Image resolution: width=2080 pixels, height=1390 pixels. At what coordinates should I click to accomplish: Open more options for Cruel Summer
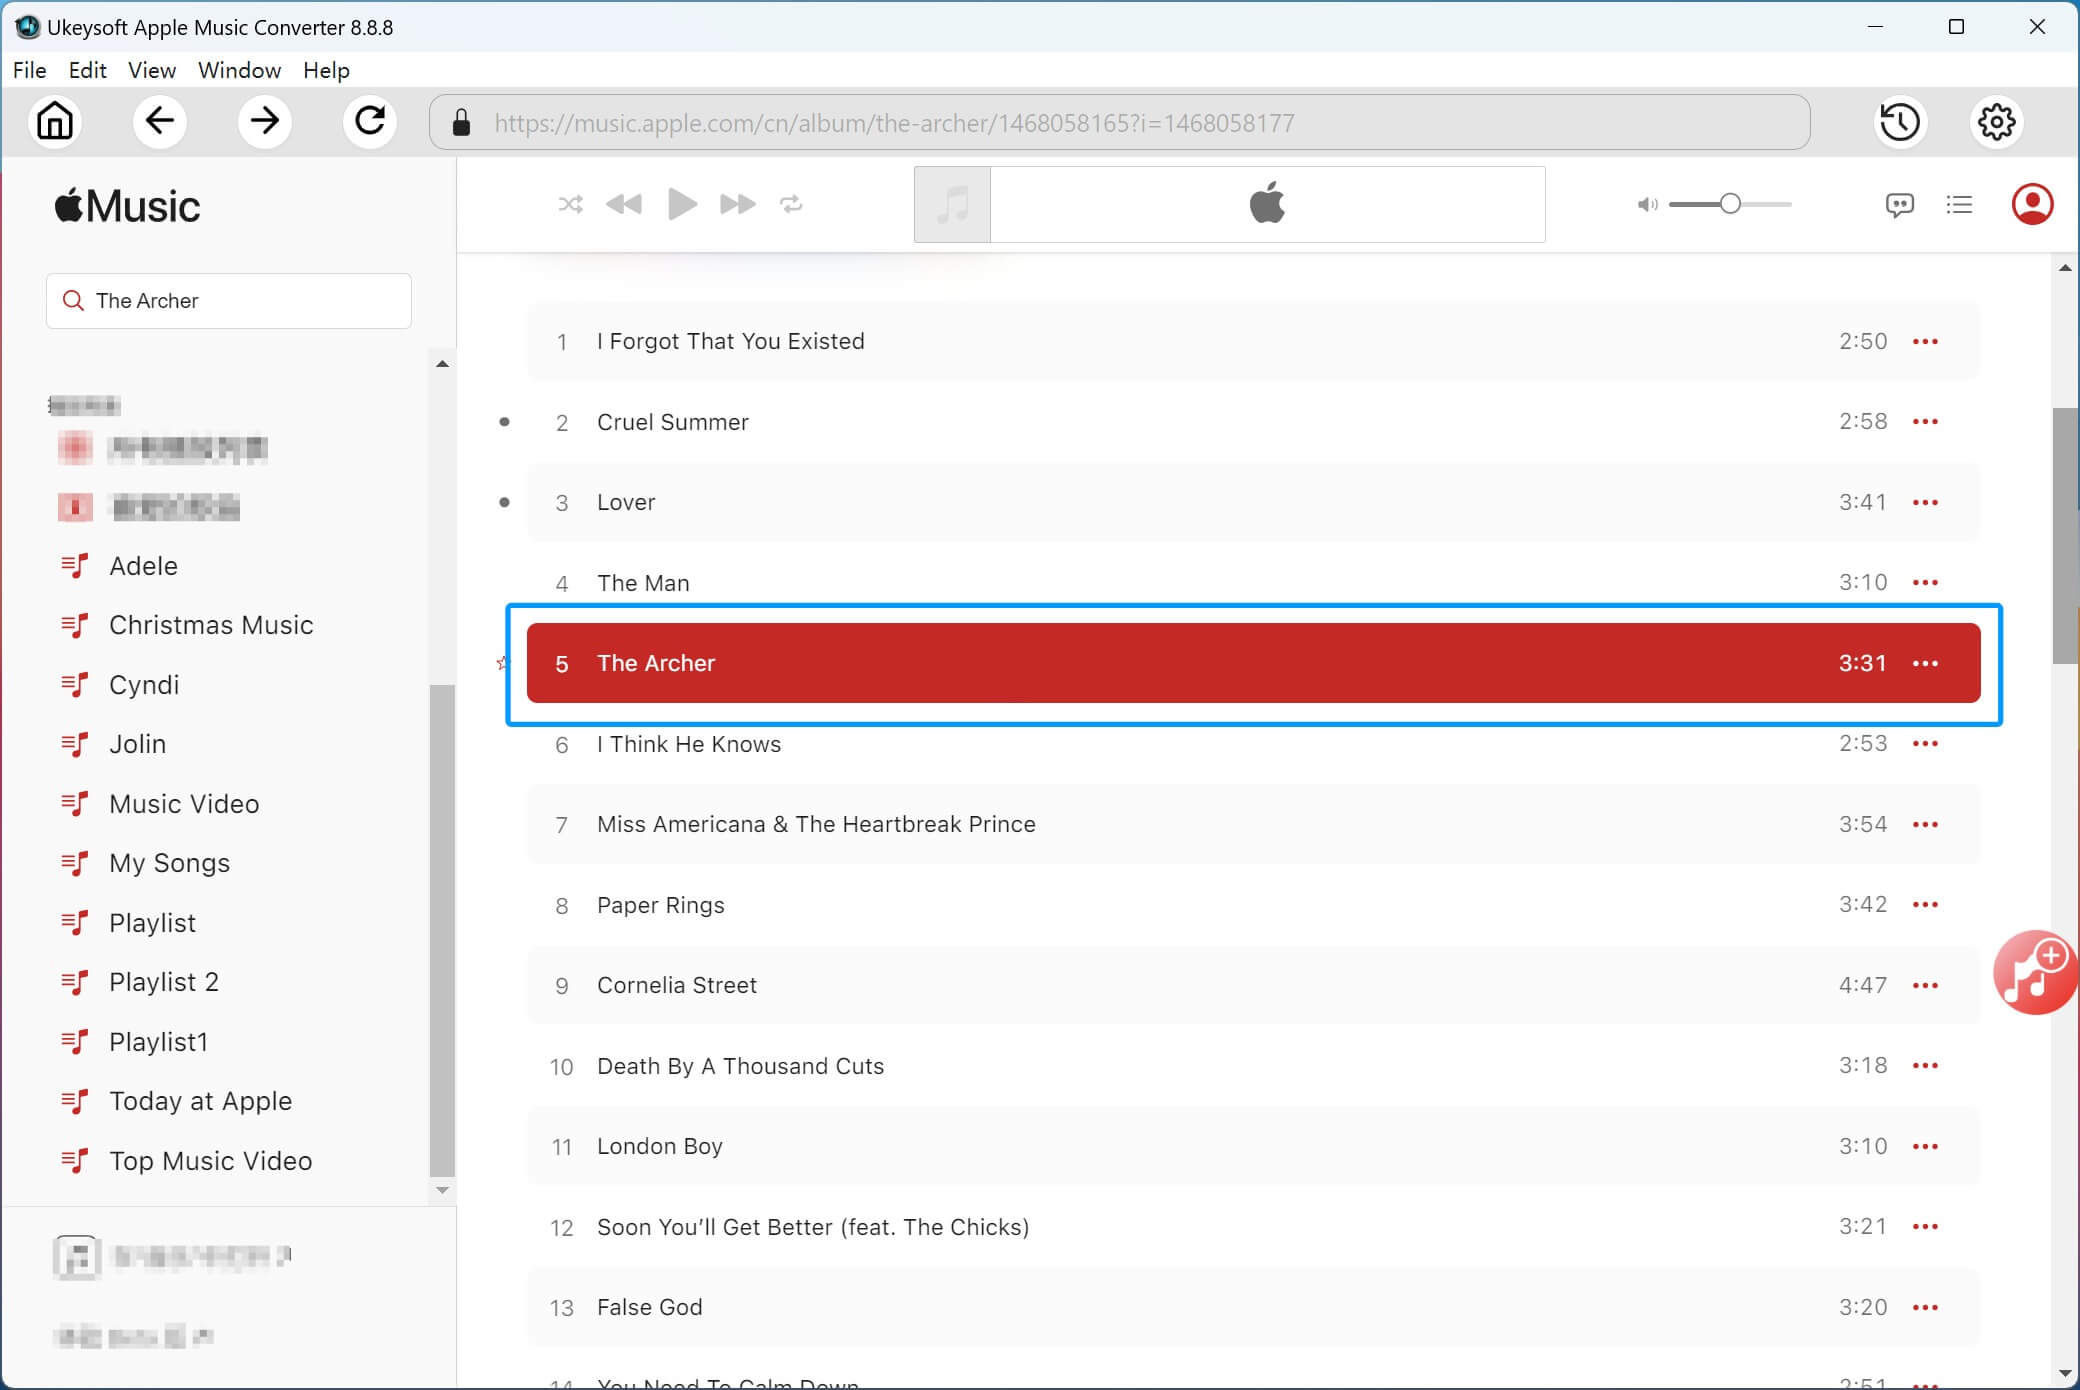(x=1925, y=422)
